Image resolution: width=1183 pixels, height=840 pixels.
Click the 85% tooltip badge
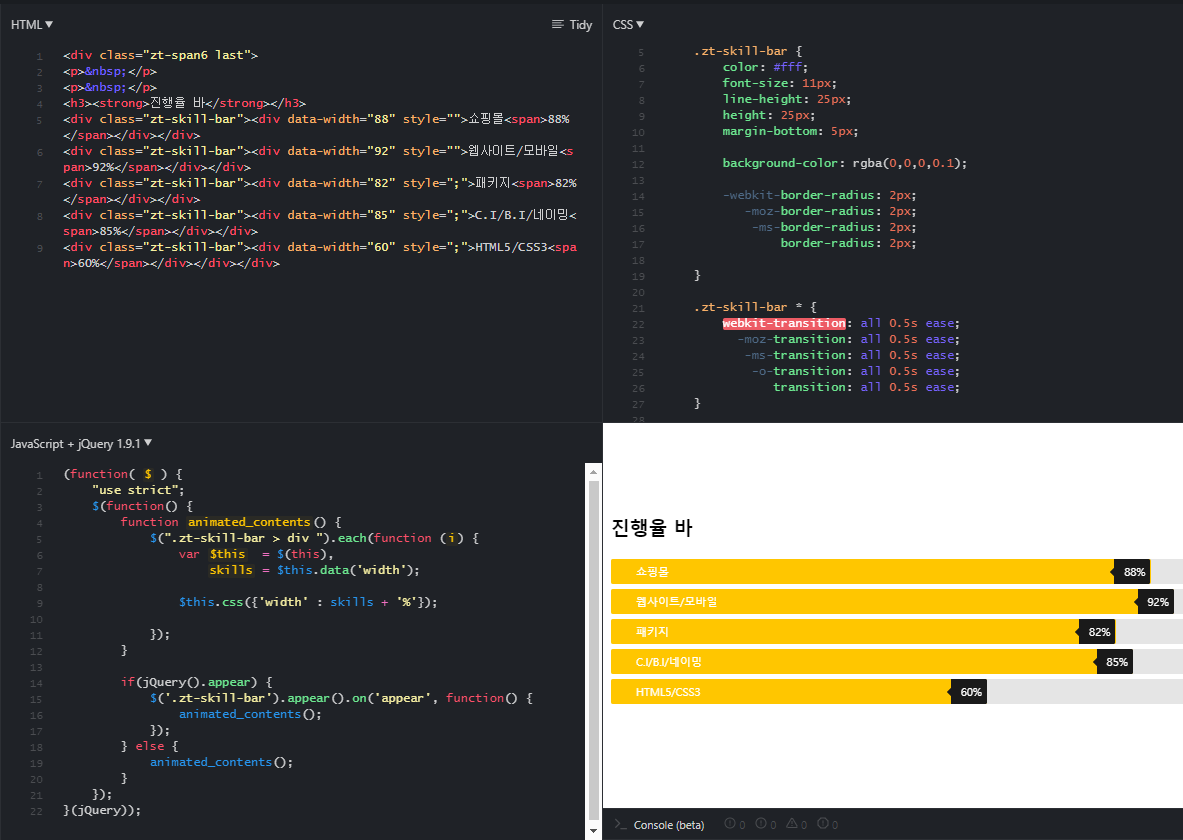[1116, 662]
